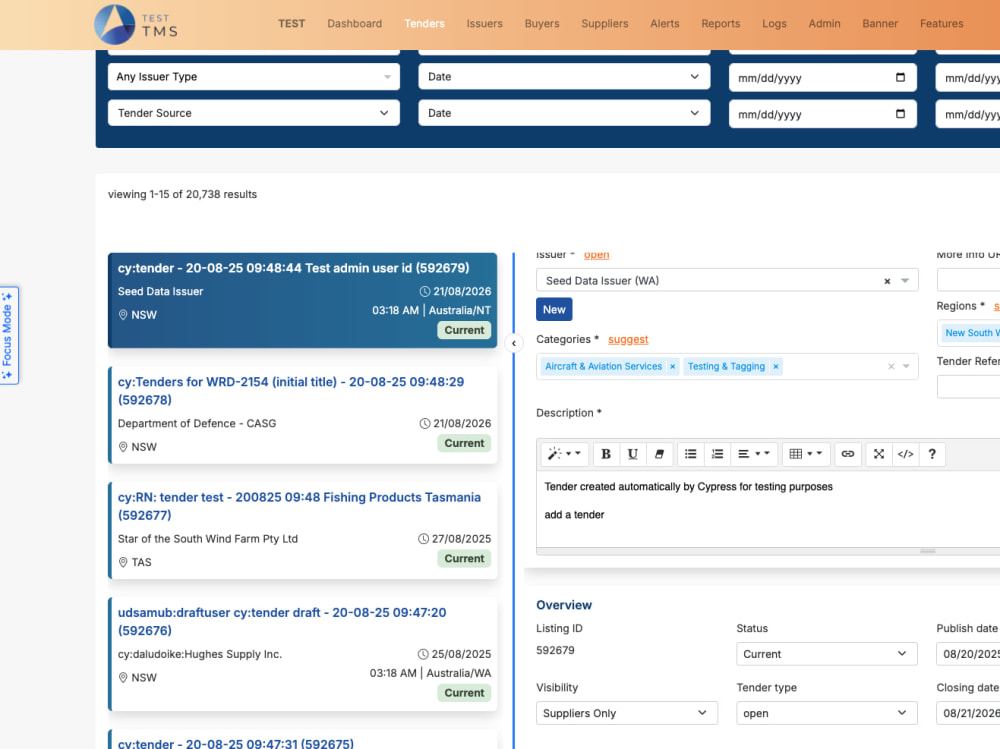
Task: Click the eraser remove-format icon
Action: click(659, 454)
